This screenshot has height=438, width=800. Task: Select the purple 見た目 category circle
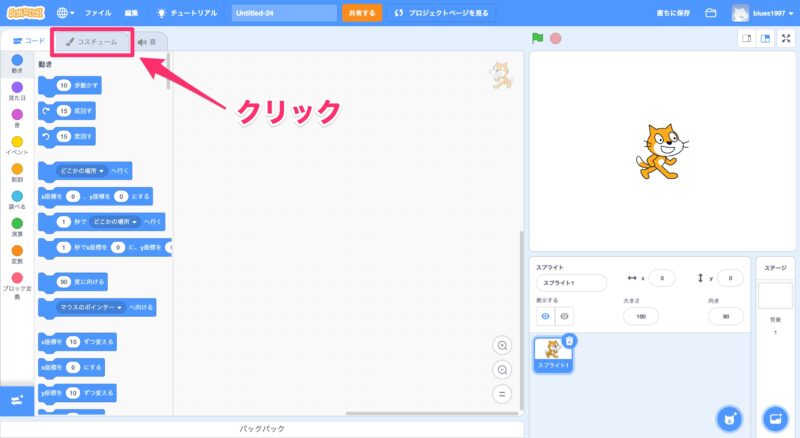pyautogui.click(x=17, y=87)
